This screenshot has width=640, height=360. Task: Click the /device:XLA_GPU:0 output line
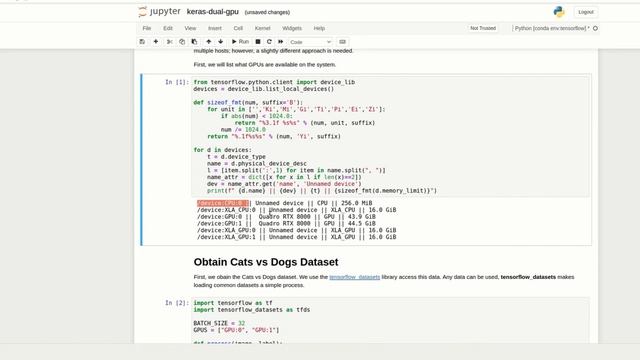point(296,230)
